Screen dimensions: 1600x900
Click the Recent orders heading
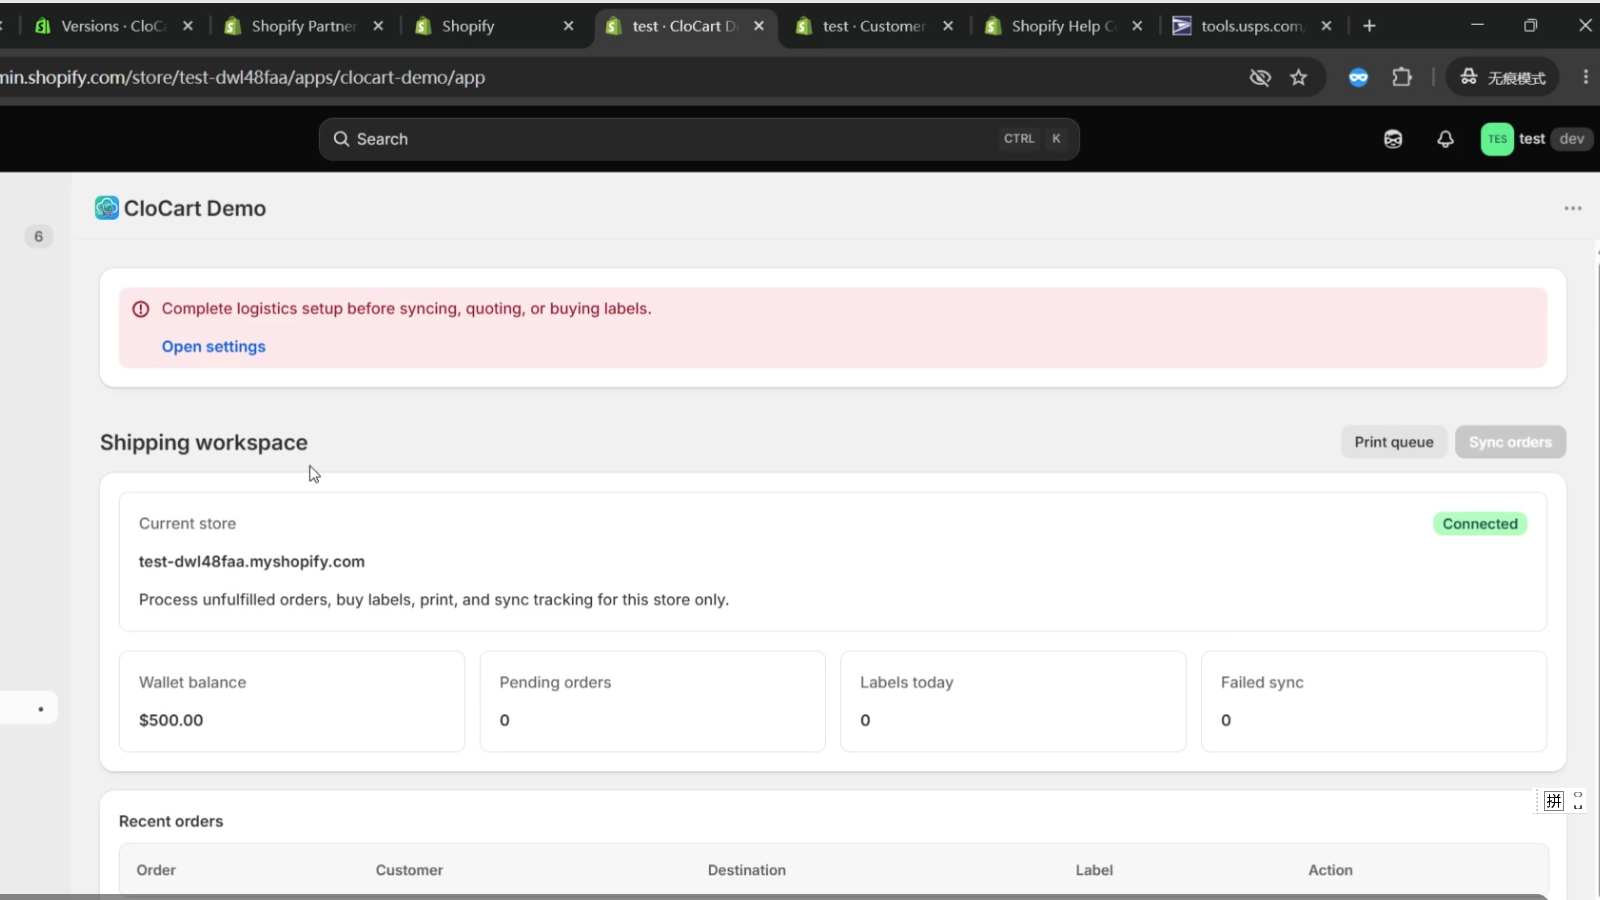pos(171,821)
